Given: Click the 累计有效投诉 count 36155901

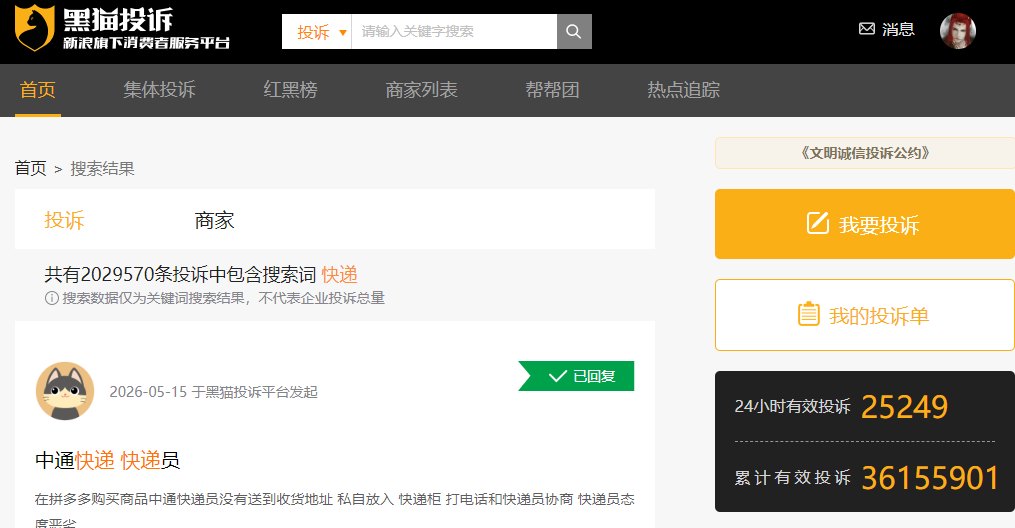Looking at the screenshot, I should click(x=930, y=478).
